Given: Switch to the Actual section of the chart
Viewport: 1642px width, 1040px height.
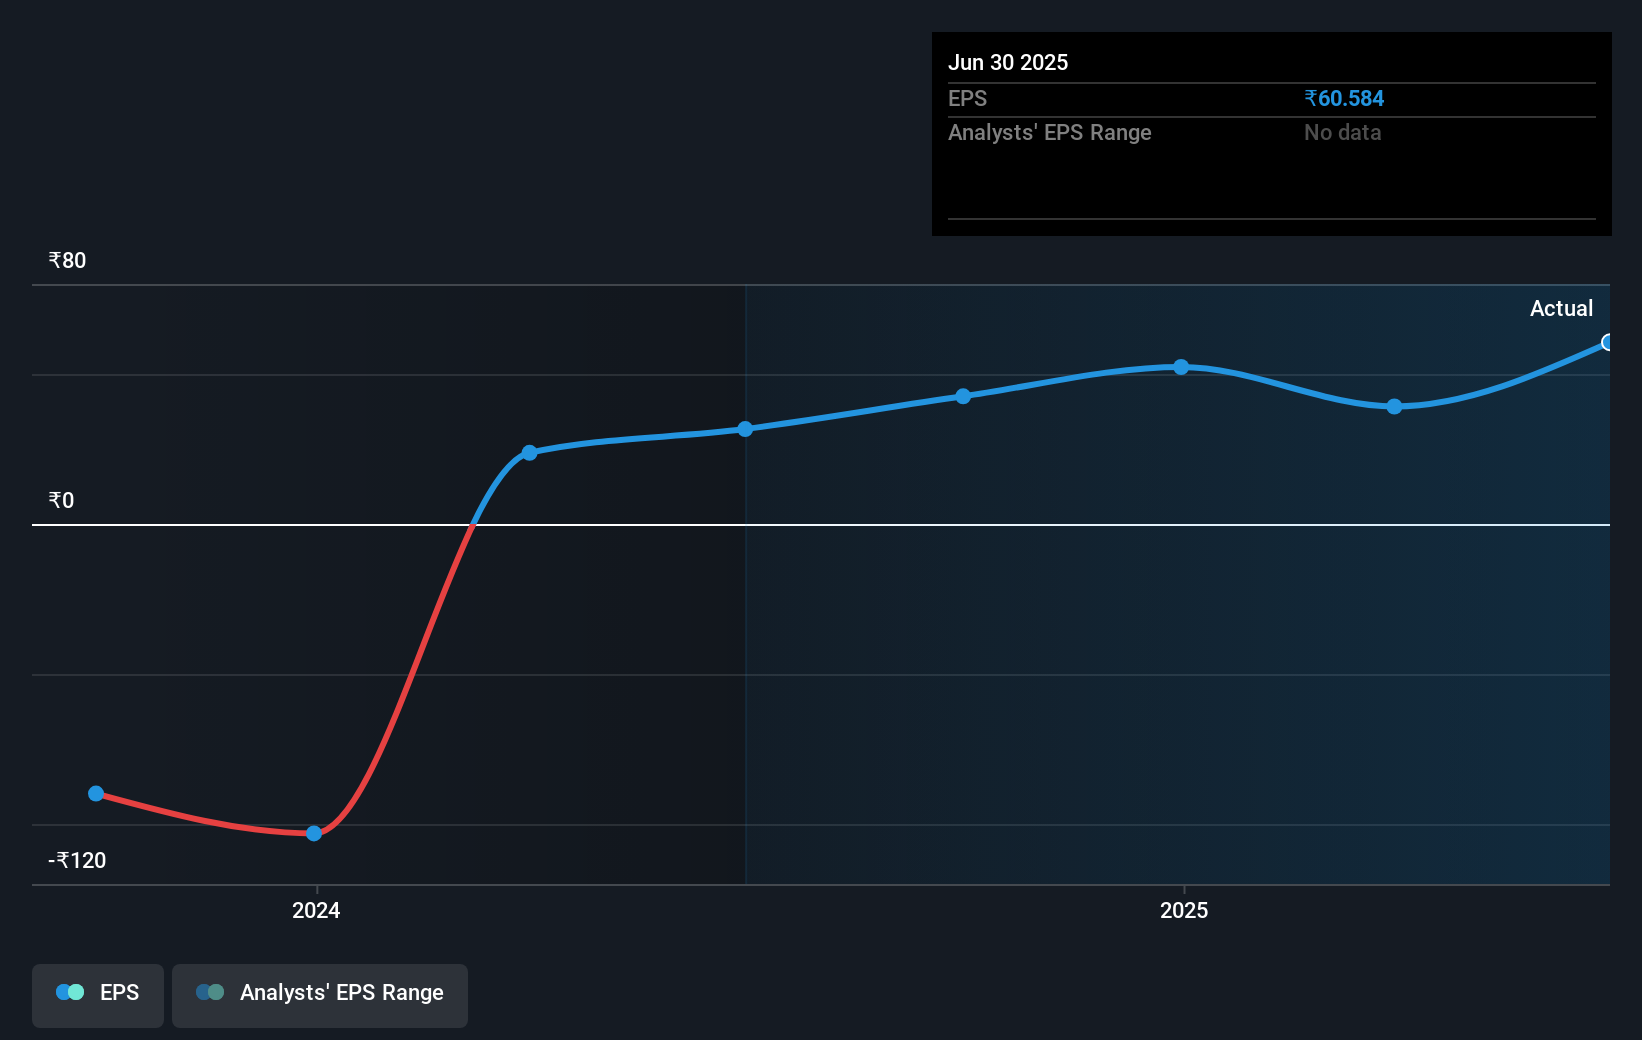Looking at the screenshot, I should point(1561,308).
